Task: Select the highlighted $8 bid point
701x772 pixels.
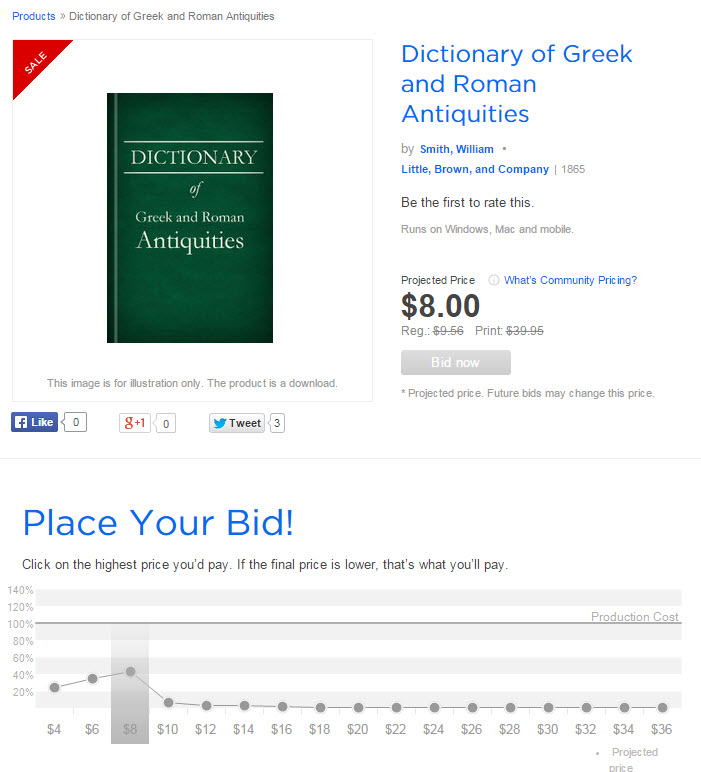Action: click(x=130, y=672)
